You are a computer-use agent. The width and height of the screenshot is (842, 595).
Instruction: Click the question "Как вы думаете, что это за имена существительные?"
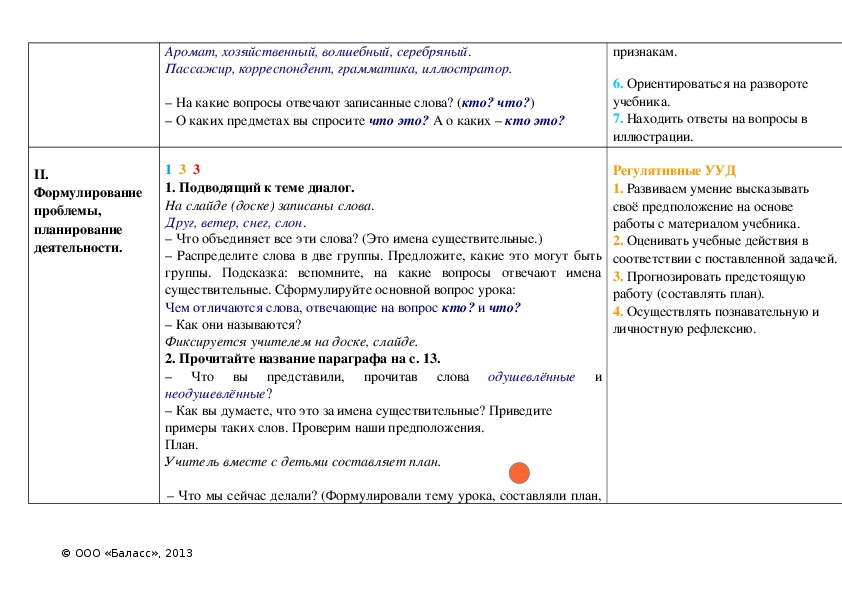(x=330, y=411)
